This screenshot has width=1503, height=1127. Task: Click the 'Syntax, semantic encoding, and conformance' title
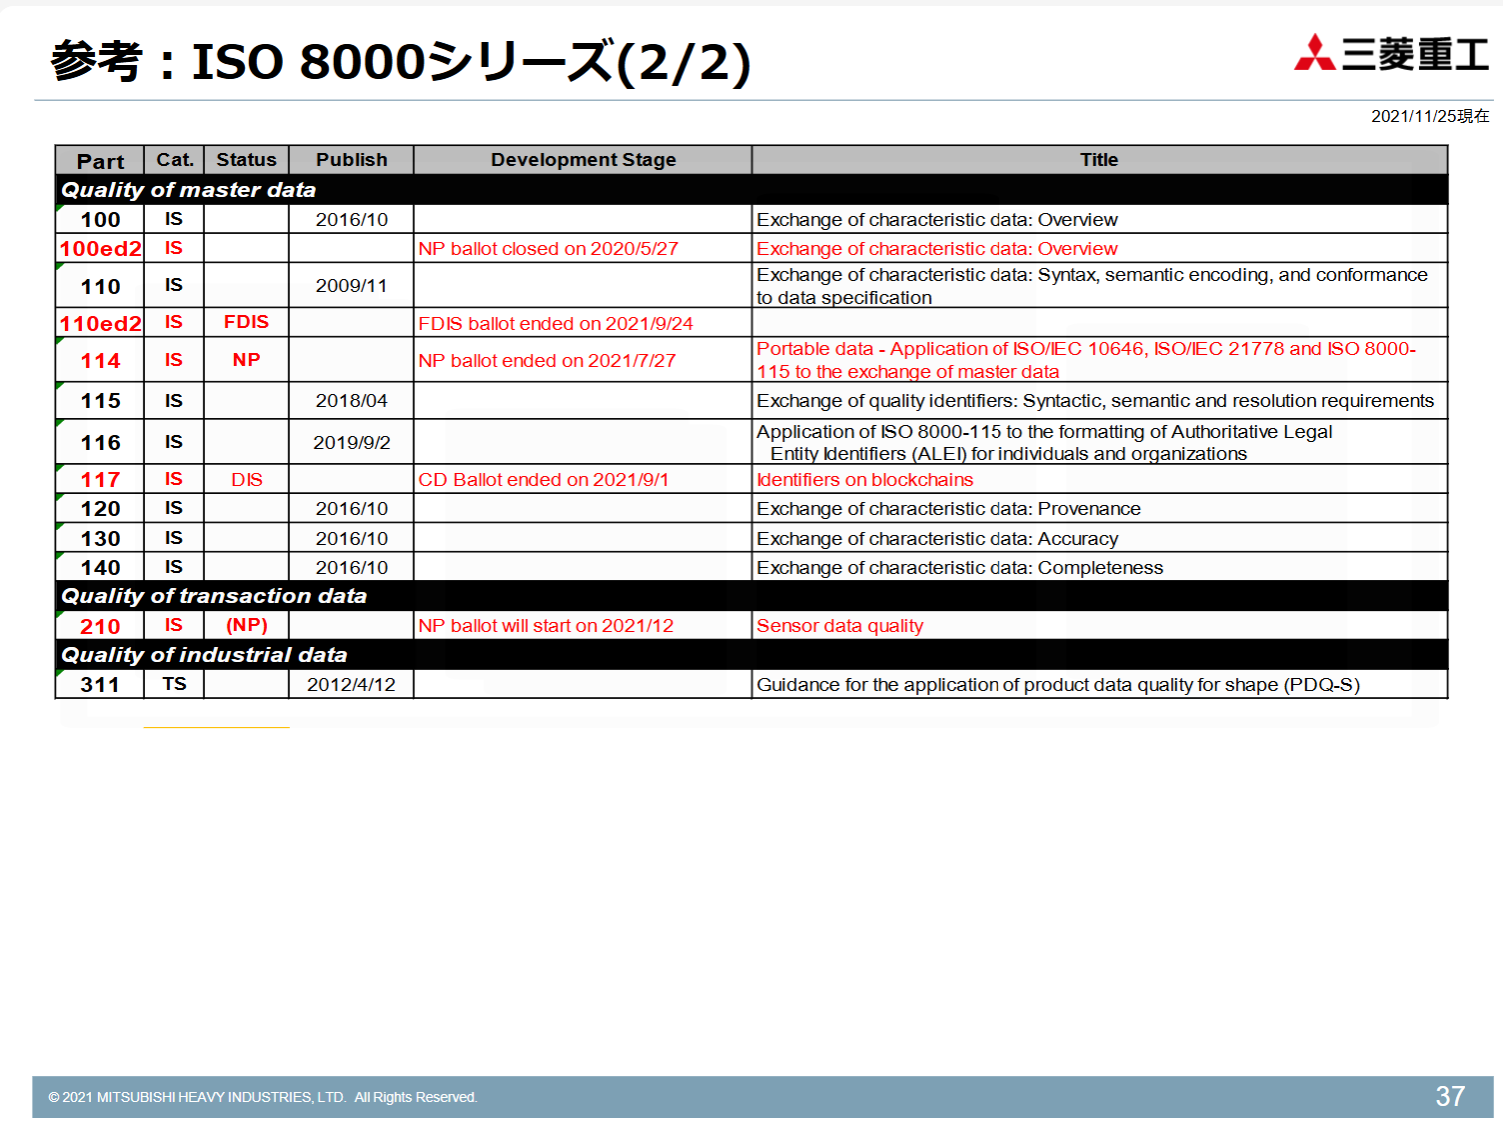[1092, 286]
